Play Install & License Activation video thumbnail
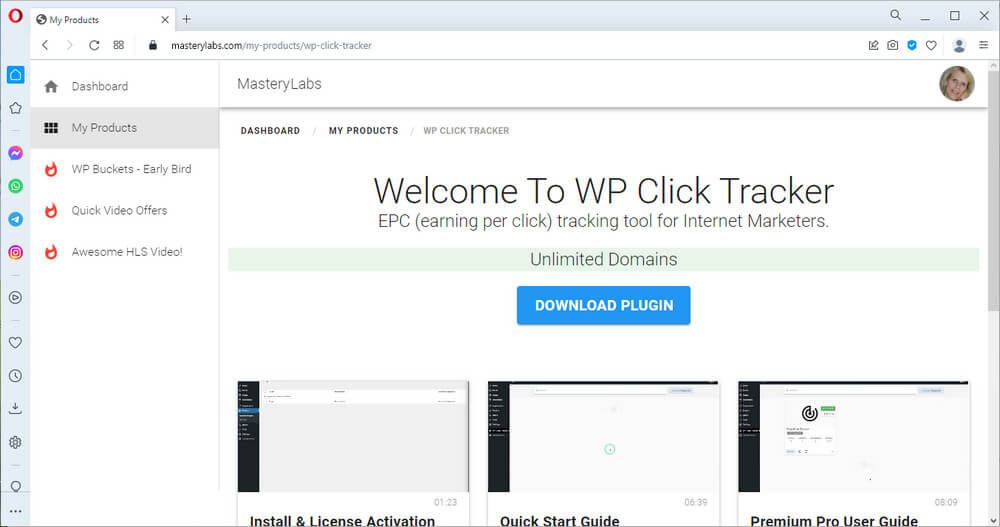Viewport: 1000px width, 527px height. [353, 436]
